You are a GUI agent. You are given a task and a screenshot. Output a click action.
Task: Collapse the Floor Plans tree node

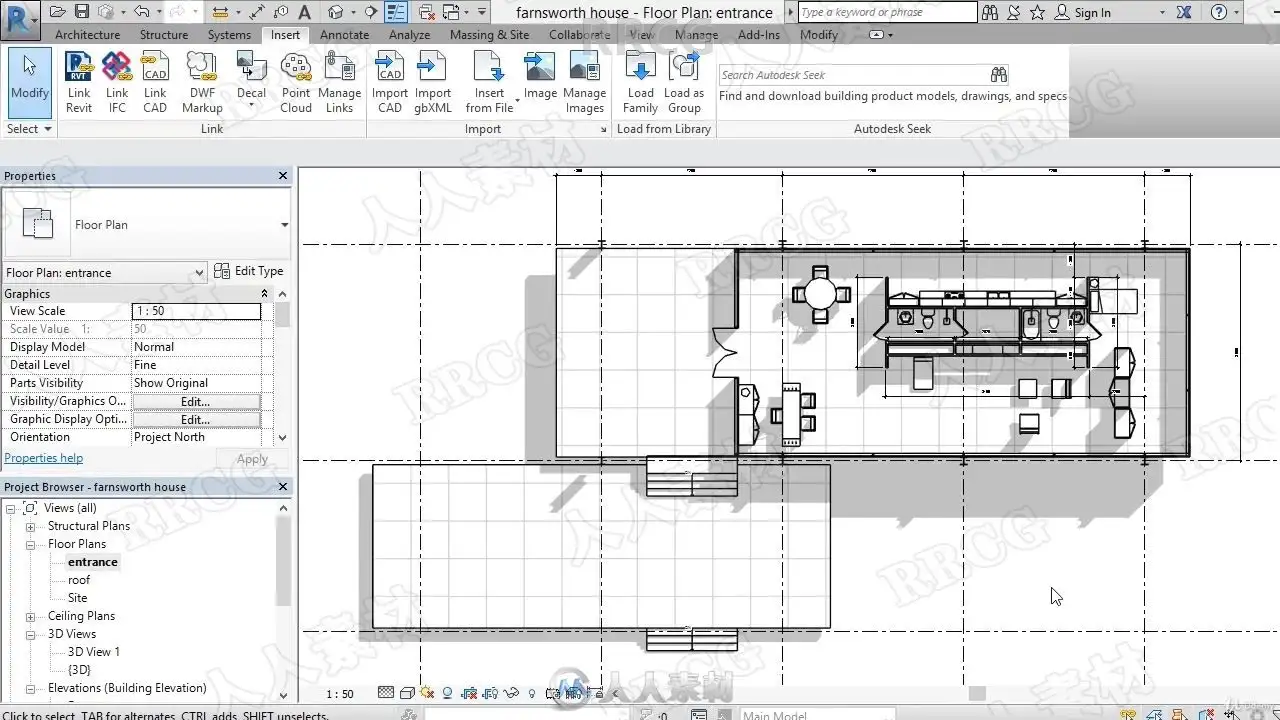31,545
